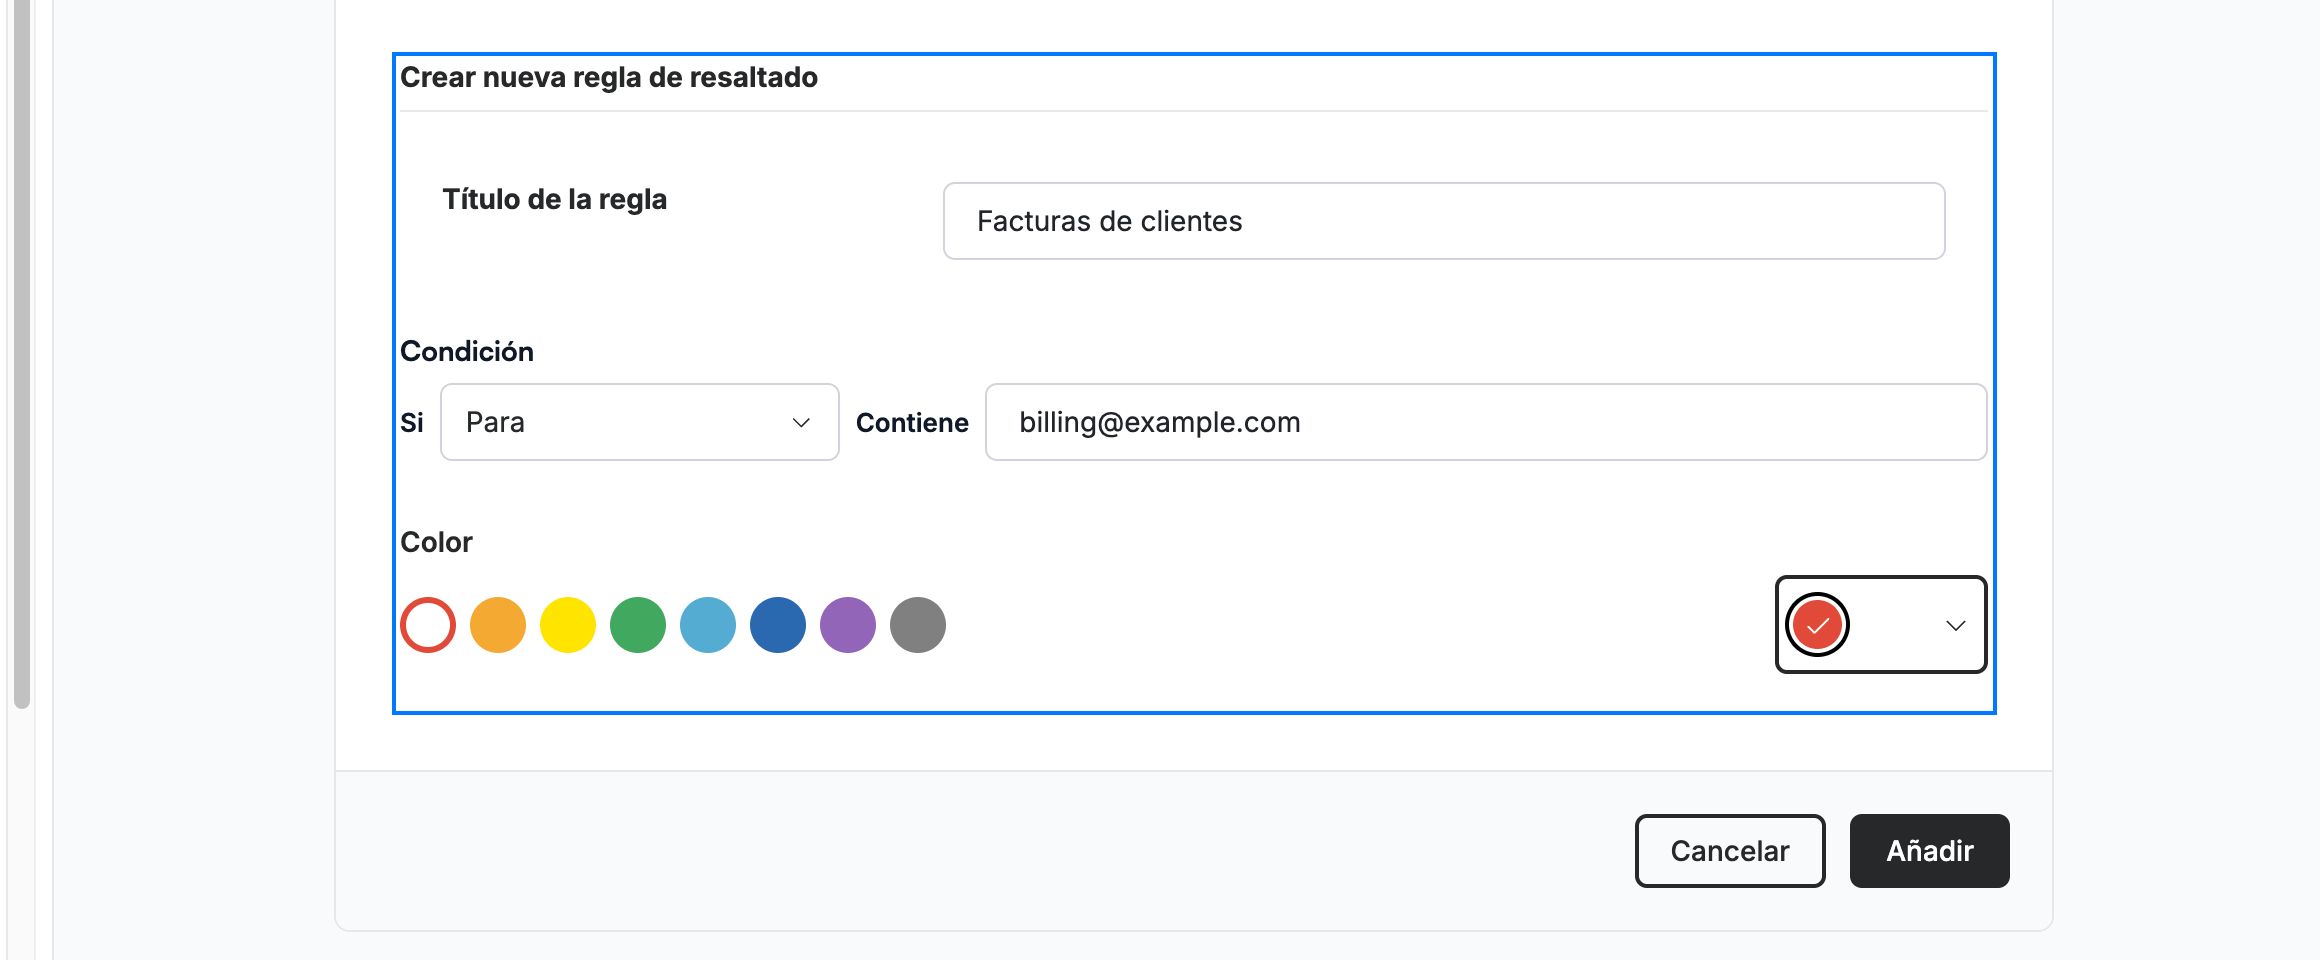2320x960 pixels.
Task: Choose the orange color swatch
Action: (498, 625)
